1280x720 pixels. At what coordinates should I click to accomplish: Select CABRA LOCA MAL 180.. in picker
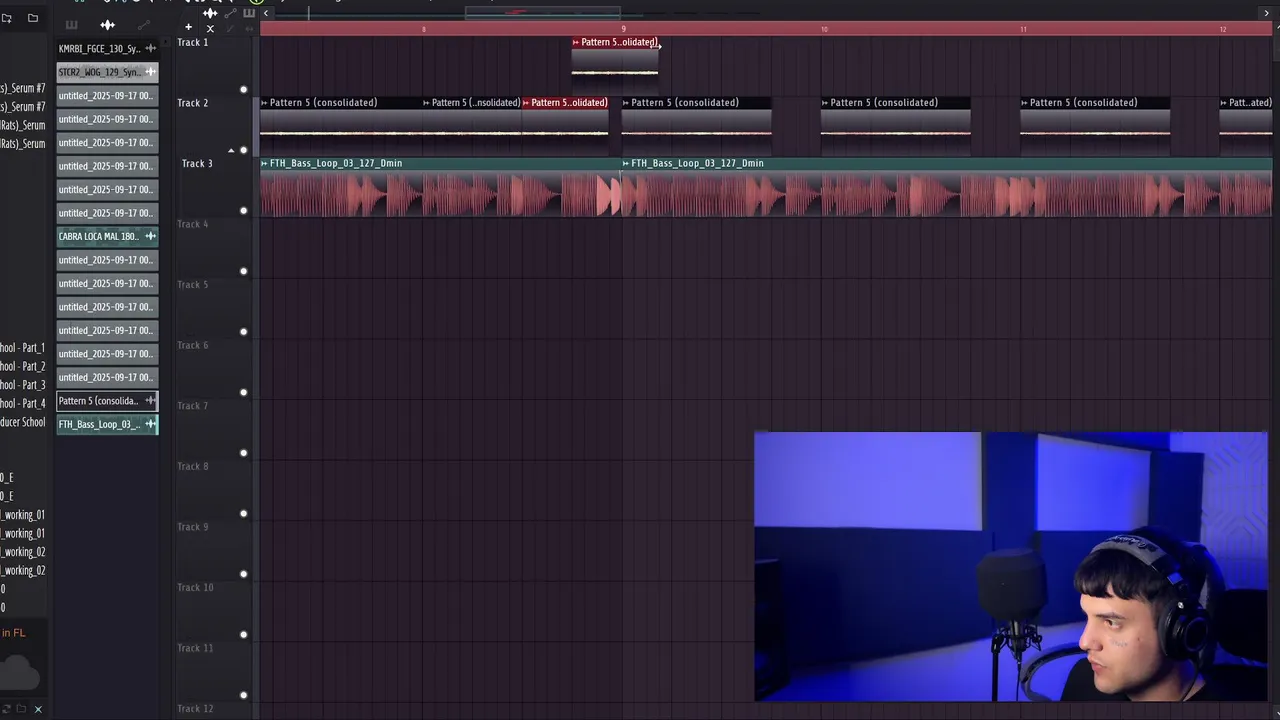point(107,236)
